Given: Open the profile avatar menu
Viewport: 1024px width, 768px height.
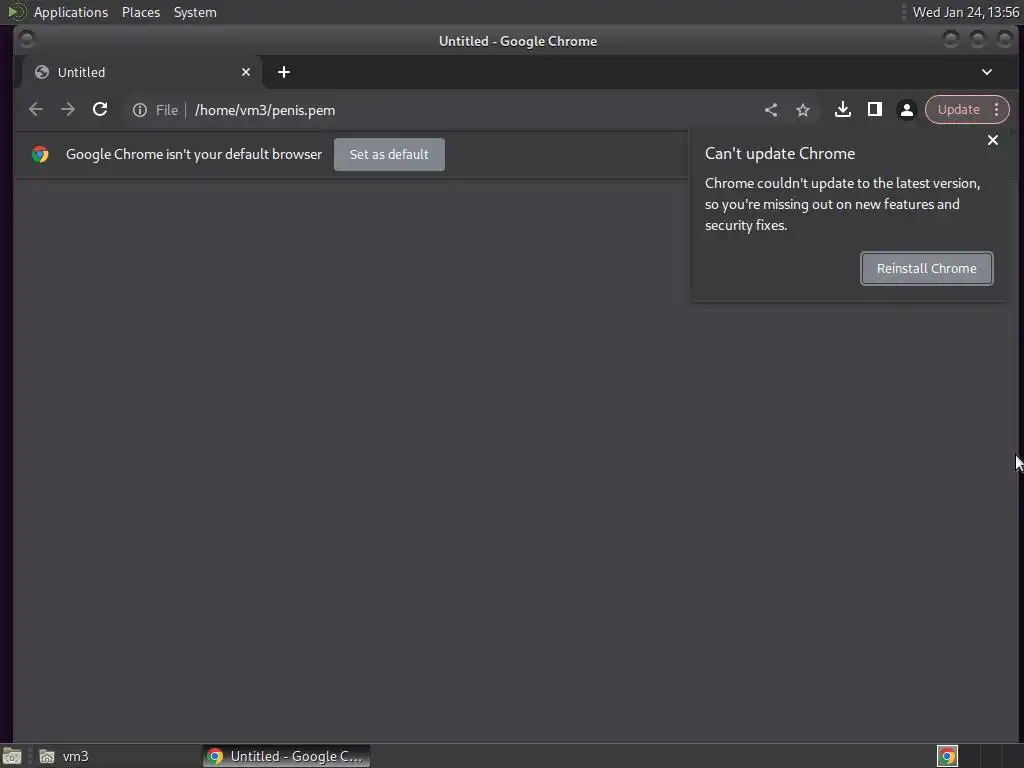Looking at the screenshot, I should [x=906, y=110].
